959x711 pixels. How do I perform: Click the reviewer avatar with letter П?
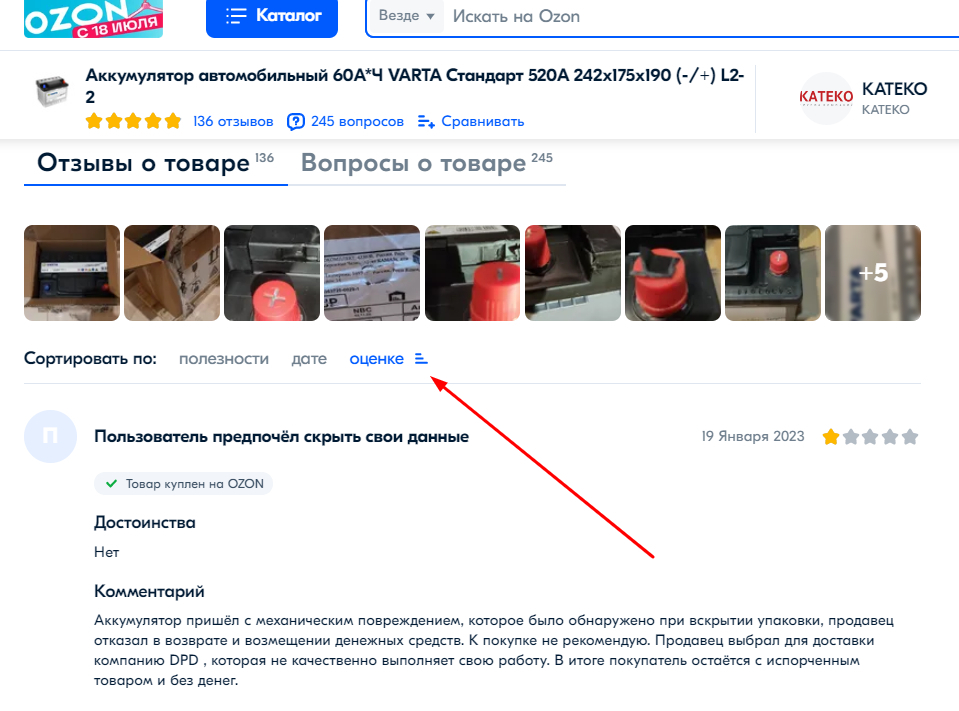click(50, 437)
